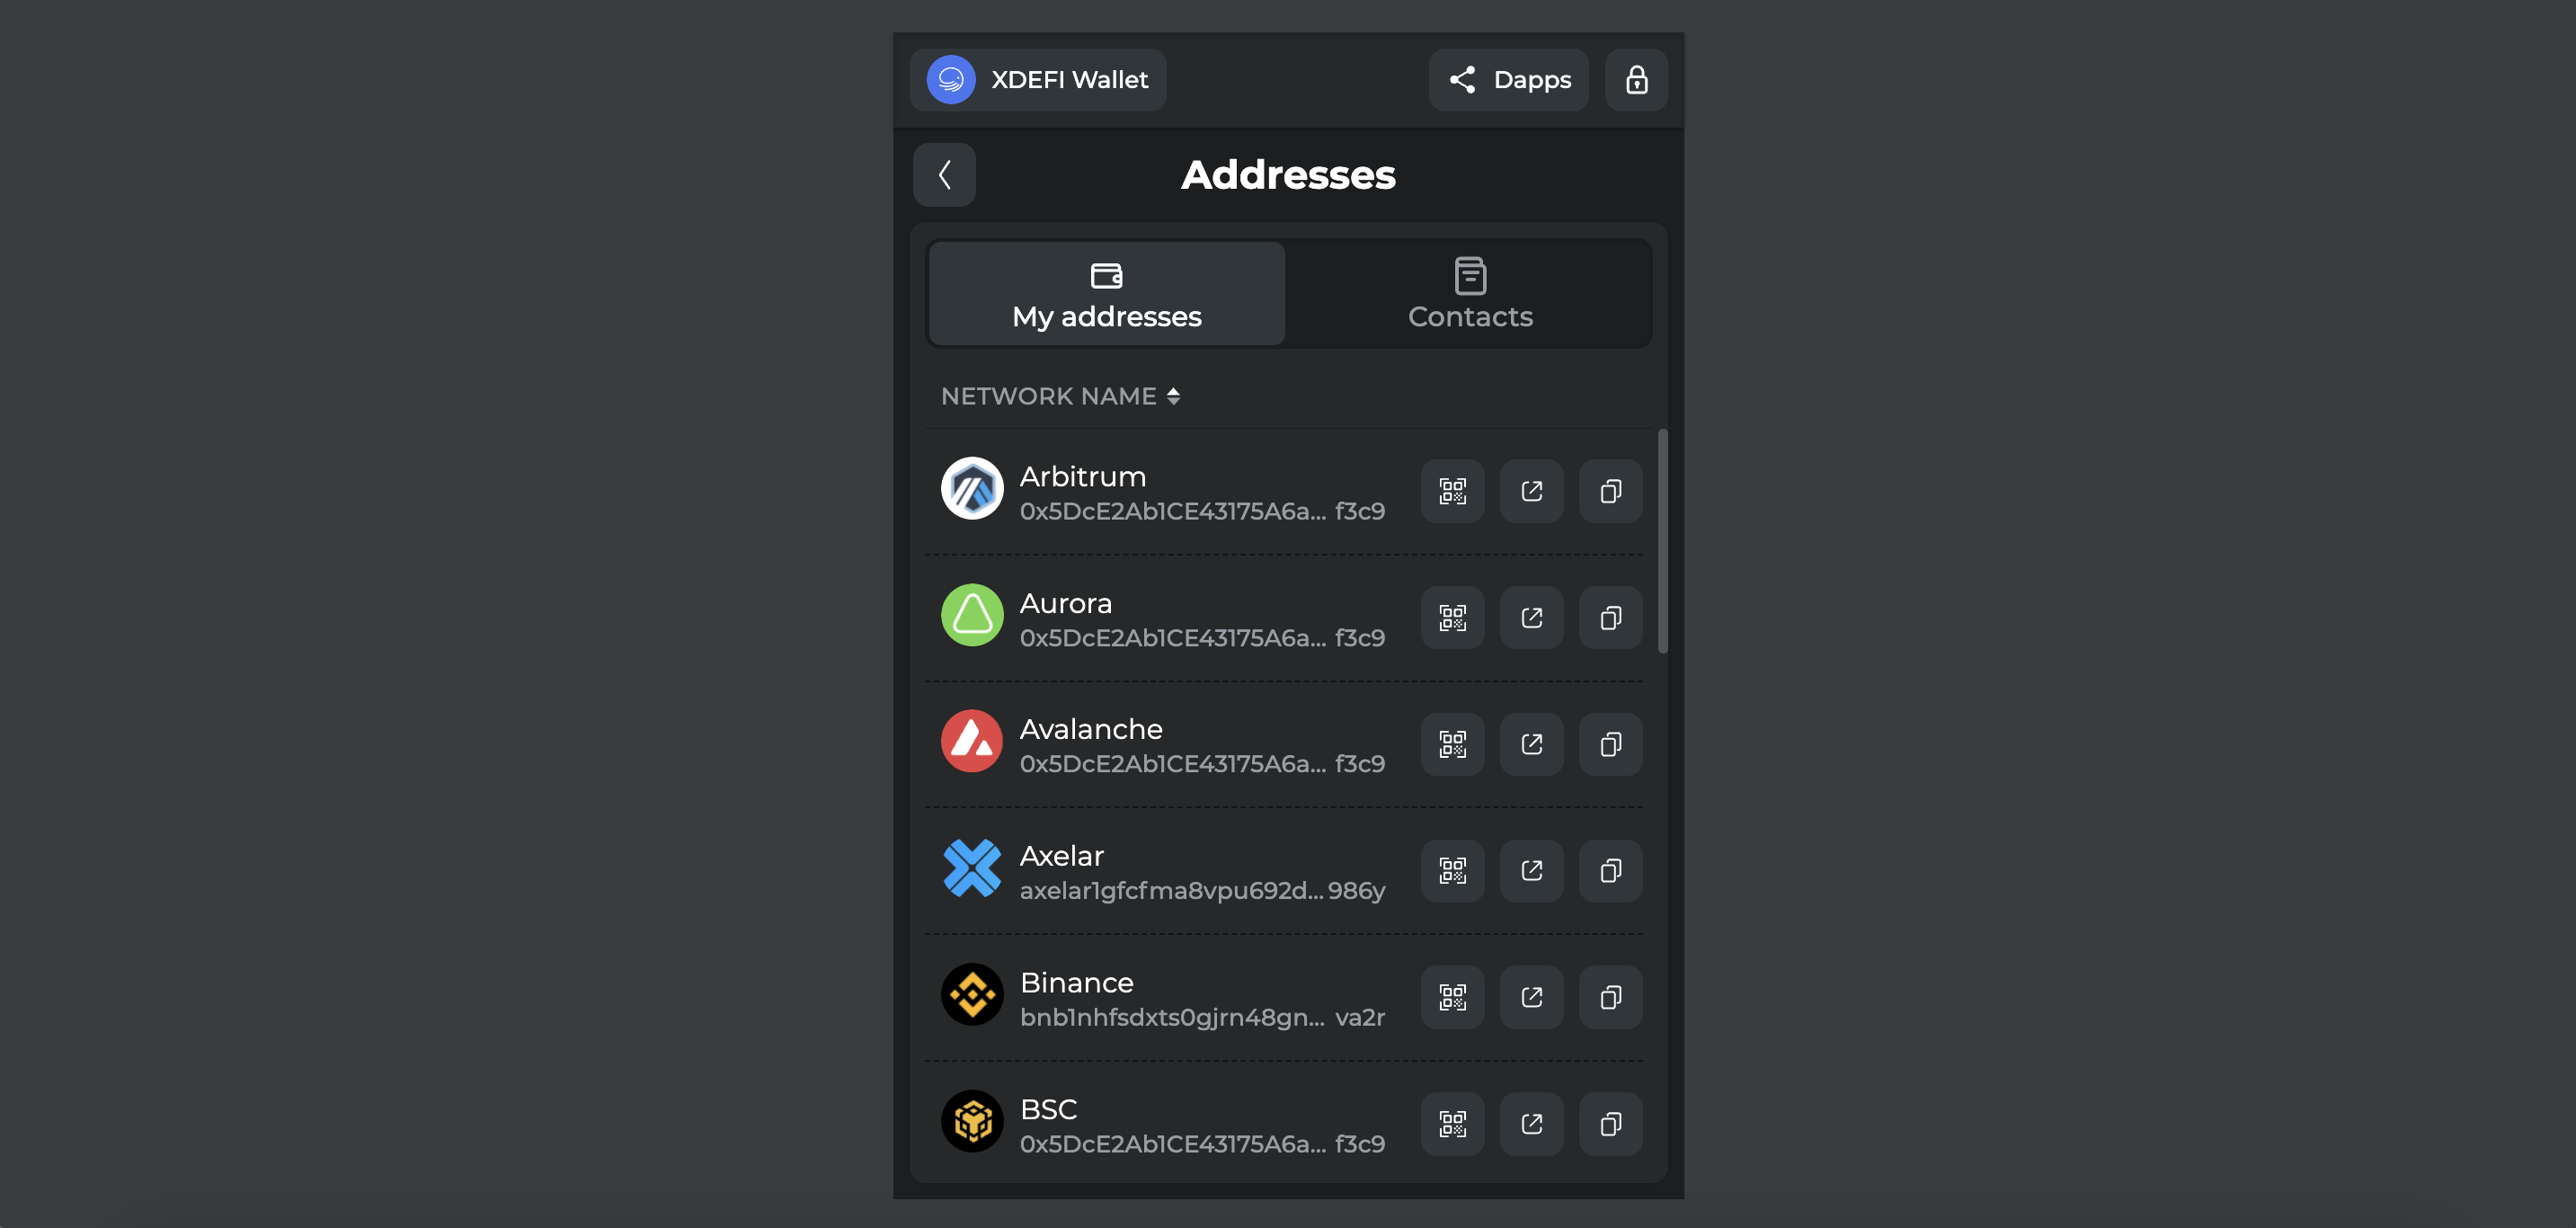Show QR code for Arbitrum address

(x=1452, y=491)
